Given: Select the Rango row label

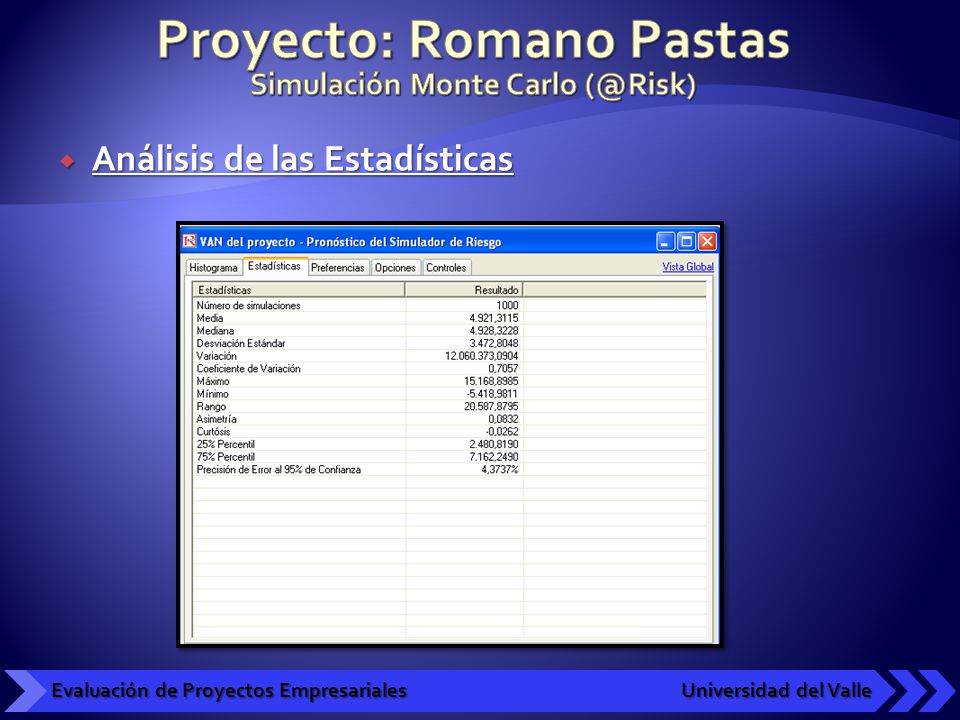Looking at the screenshot, I should (x=211, y=407).
